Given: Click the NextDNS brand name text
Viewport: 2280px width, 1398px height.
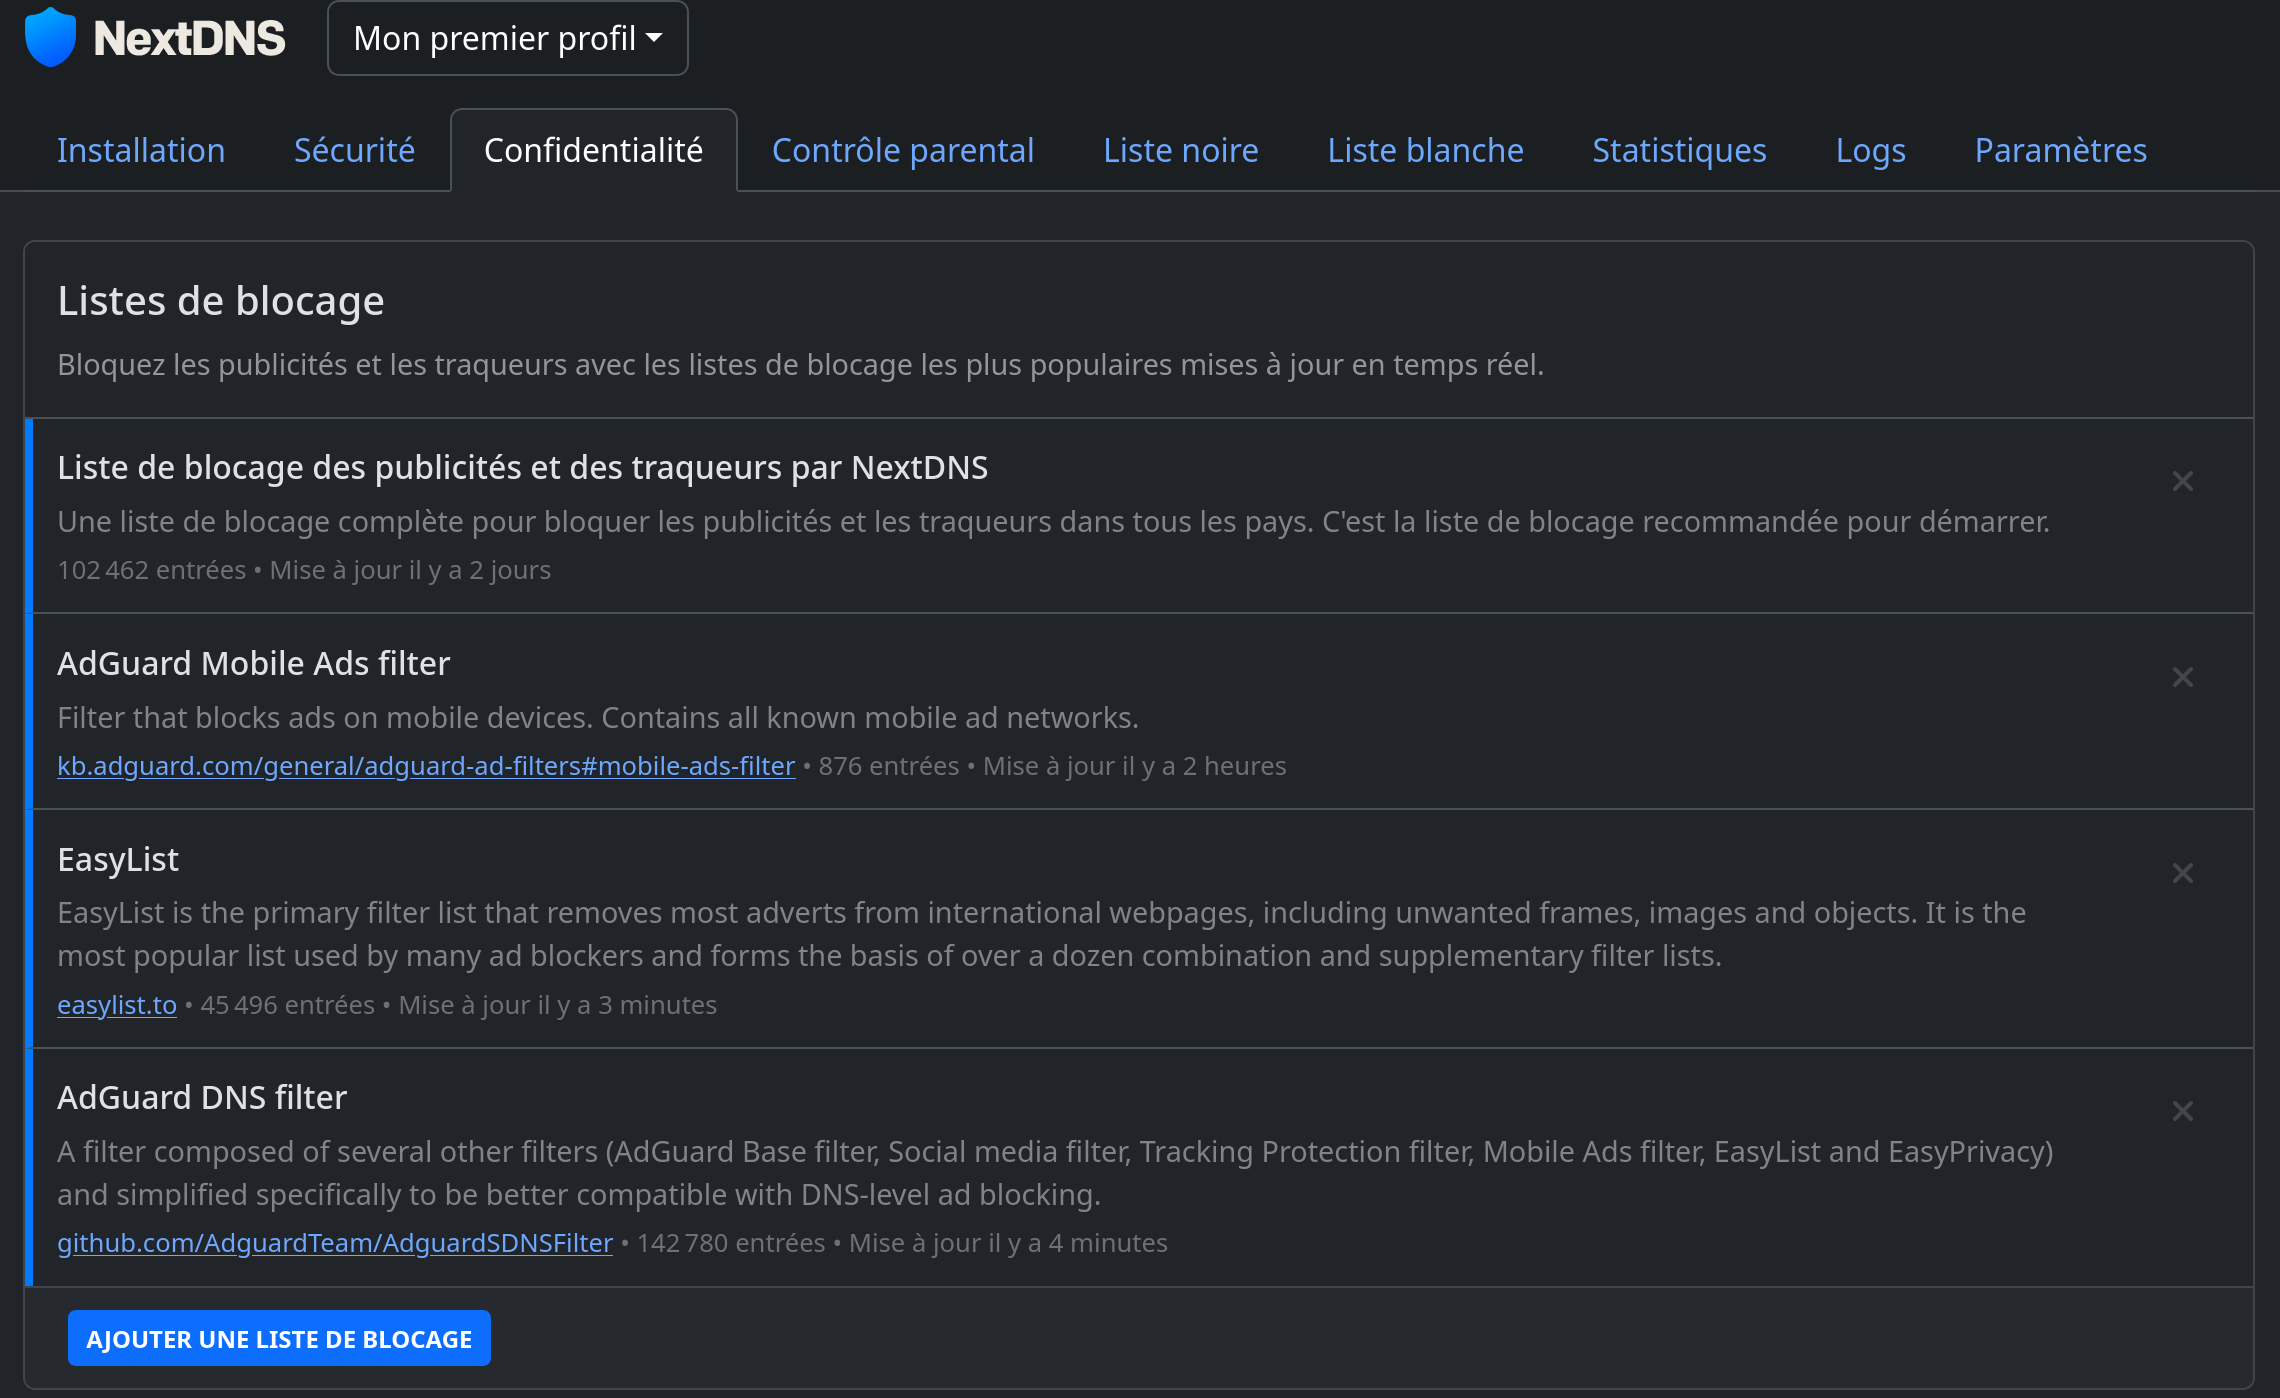Looking at the screenshot, I should [x=190, y=38].
